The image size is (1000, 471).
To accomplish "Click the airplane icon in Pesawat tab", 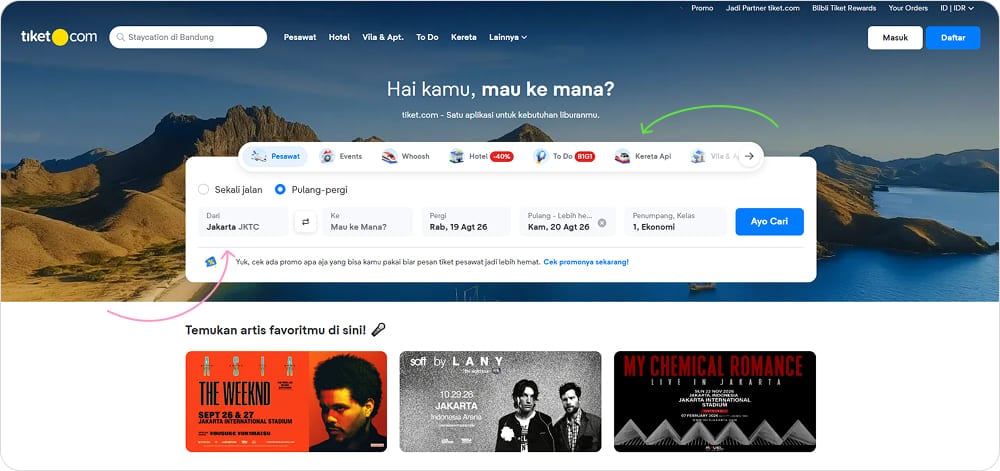I will coord(259,156).
